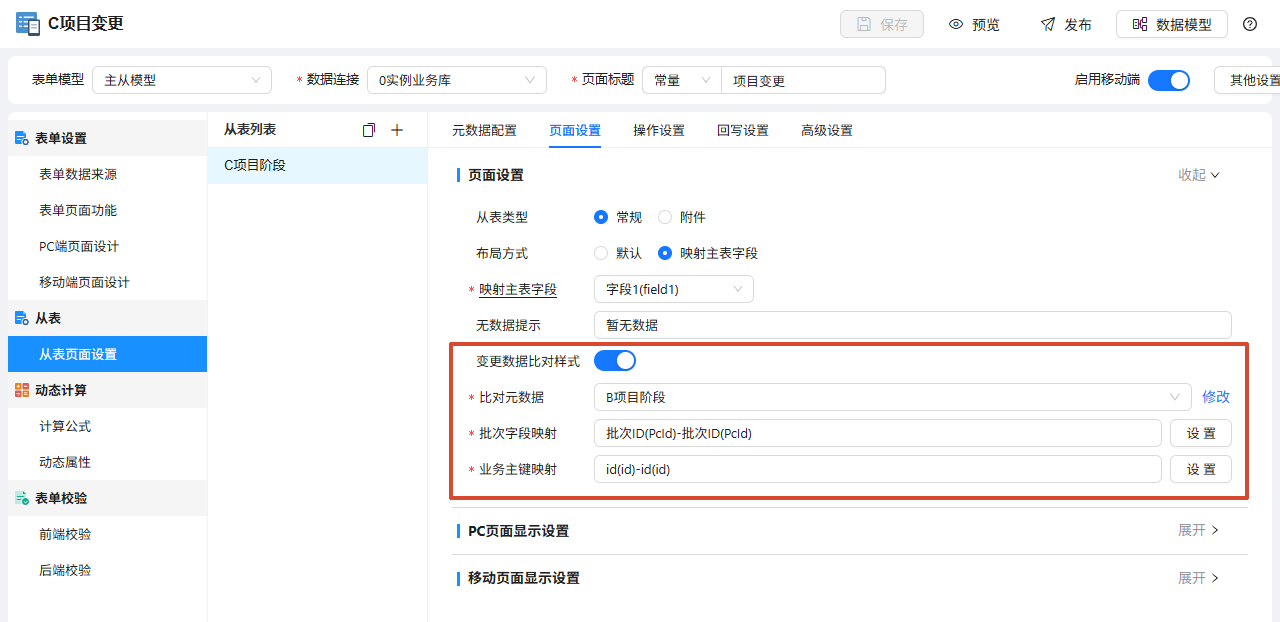Copy the sub-table using the duplicate icon
This screenshot has height=622, width=1280.
[369, 130]
